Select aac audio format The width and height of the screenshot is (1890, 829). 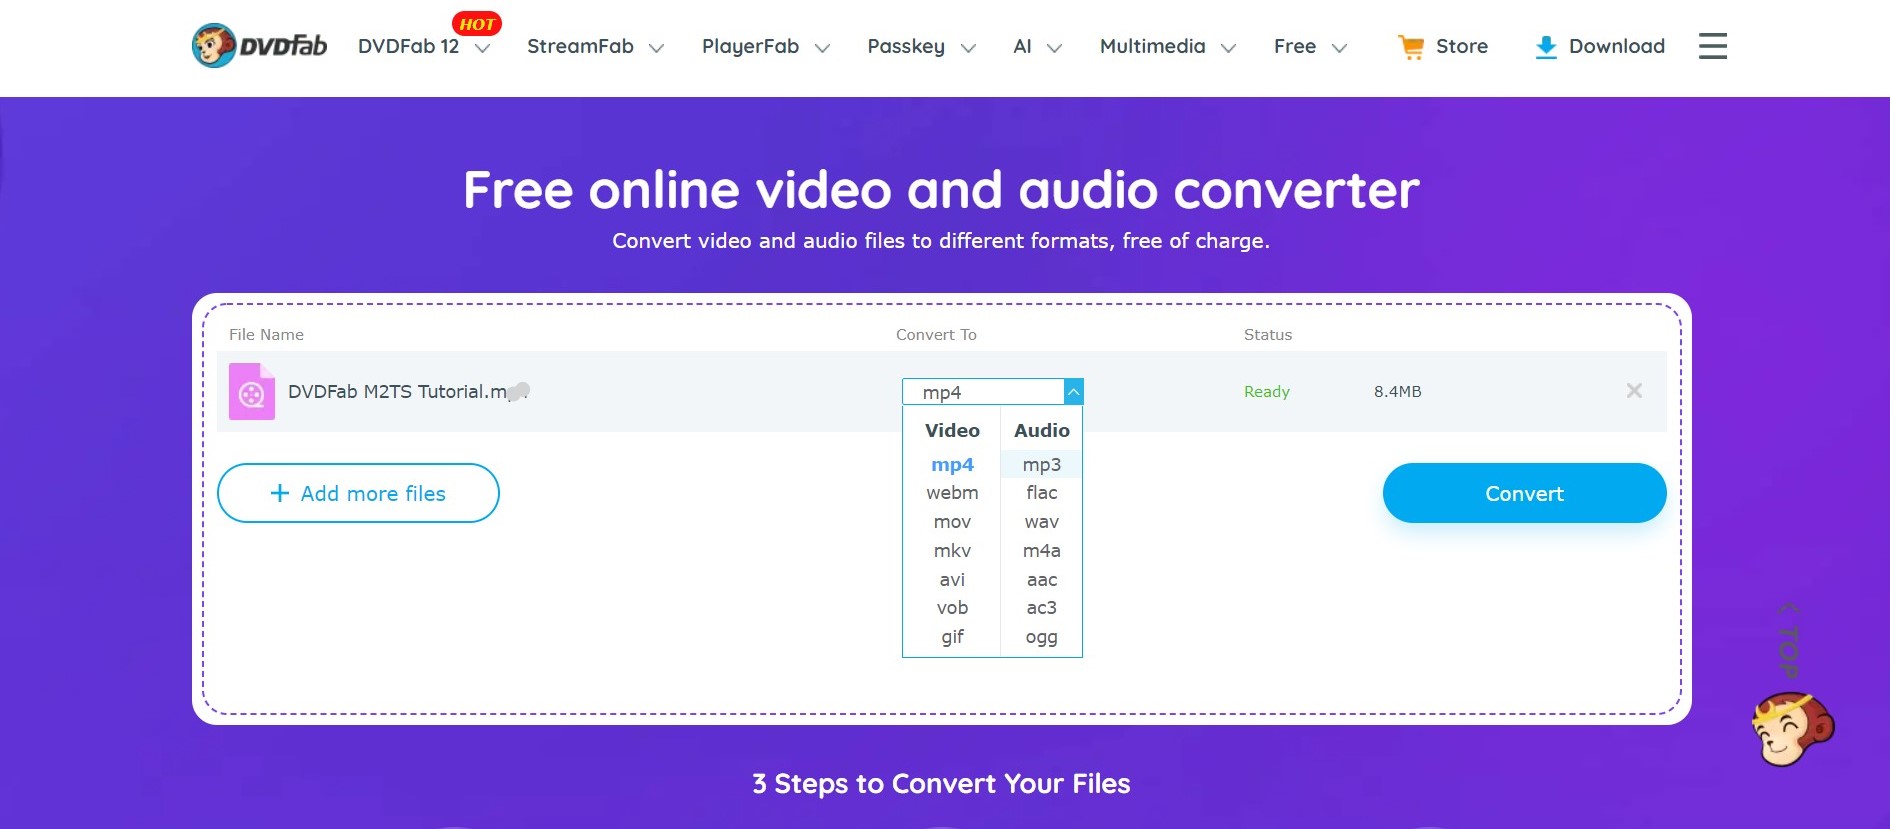tap(1041, 580)
